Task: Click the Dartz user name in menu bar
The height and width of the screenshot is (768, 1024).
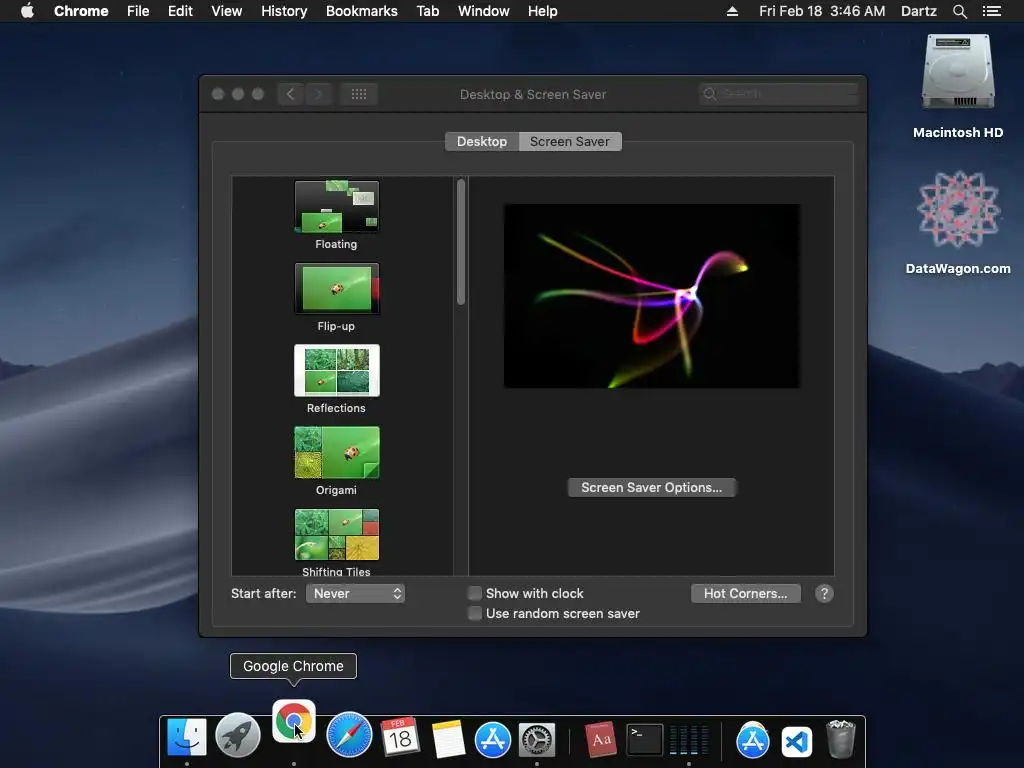Action: click(919, 11)
